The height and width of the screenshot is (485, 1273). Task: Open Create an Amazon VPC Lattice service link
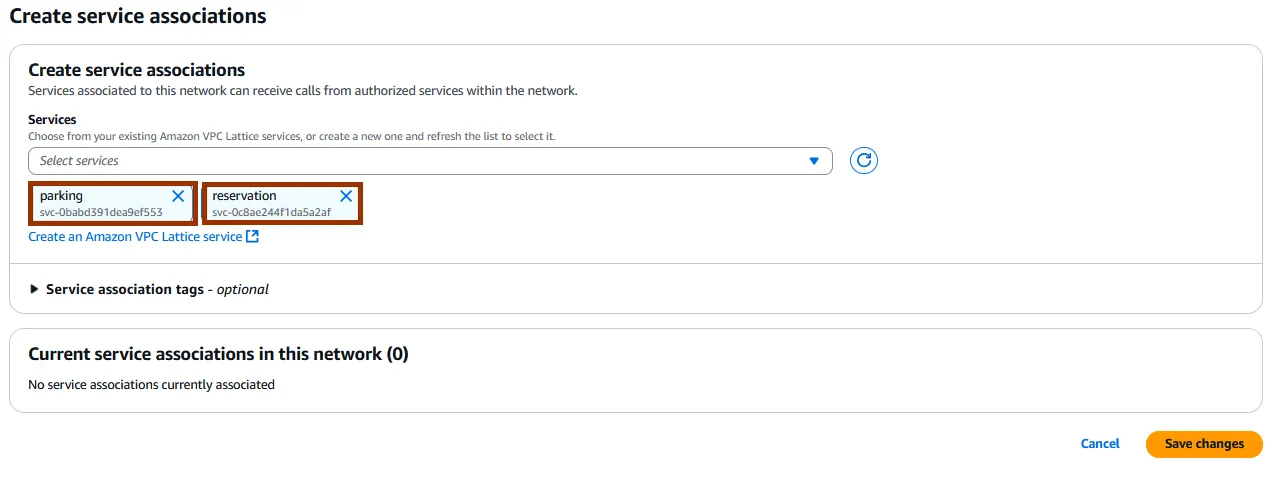pyautogui.click(x=135, y=237)
